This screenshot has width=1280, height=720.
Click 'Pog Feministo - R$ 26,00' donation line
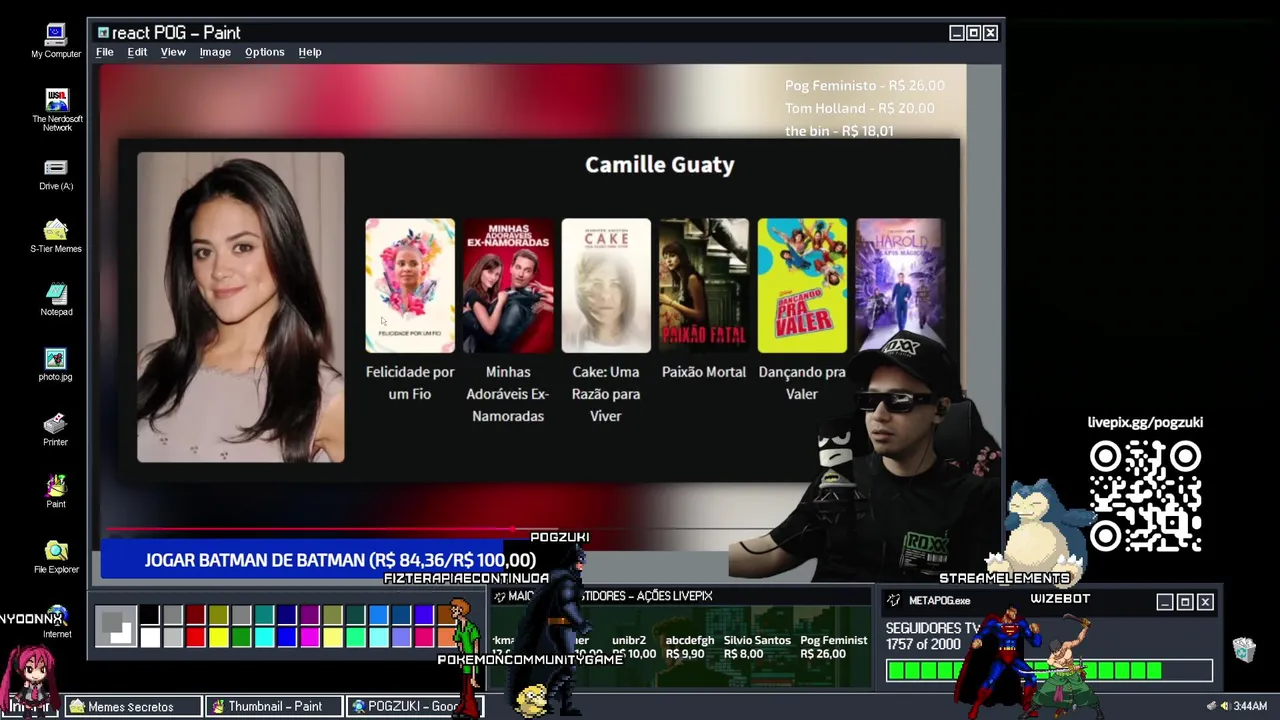click(x=865, y=86)
